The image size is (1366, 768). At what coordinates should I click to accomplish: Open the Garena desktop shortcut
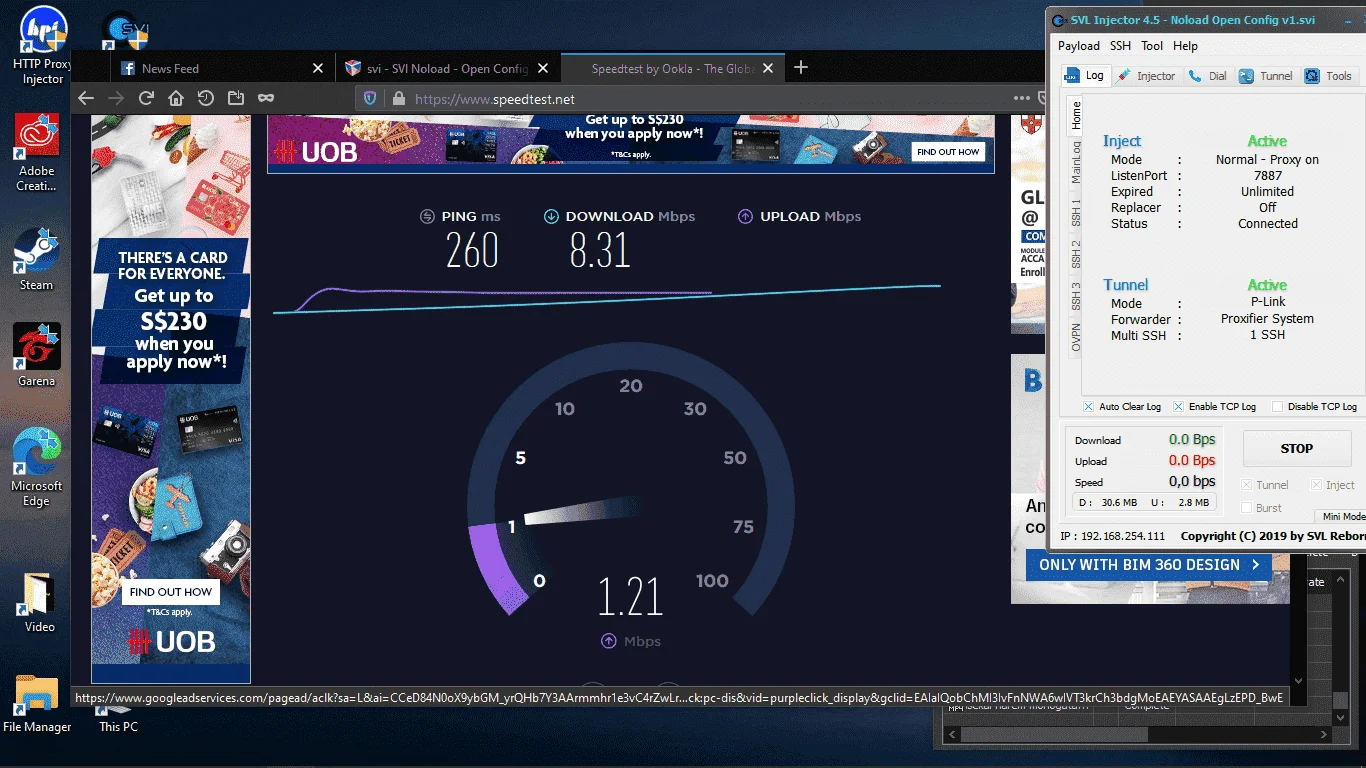[x=37, y=355]
